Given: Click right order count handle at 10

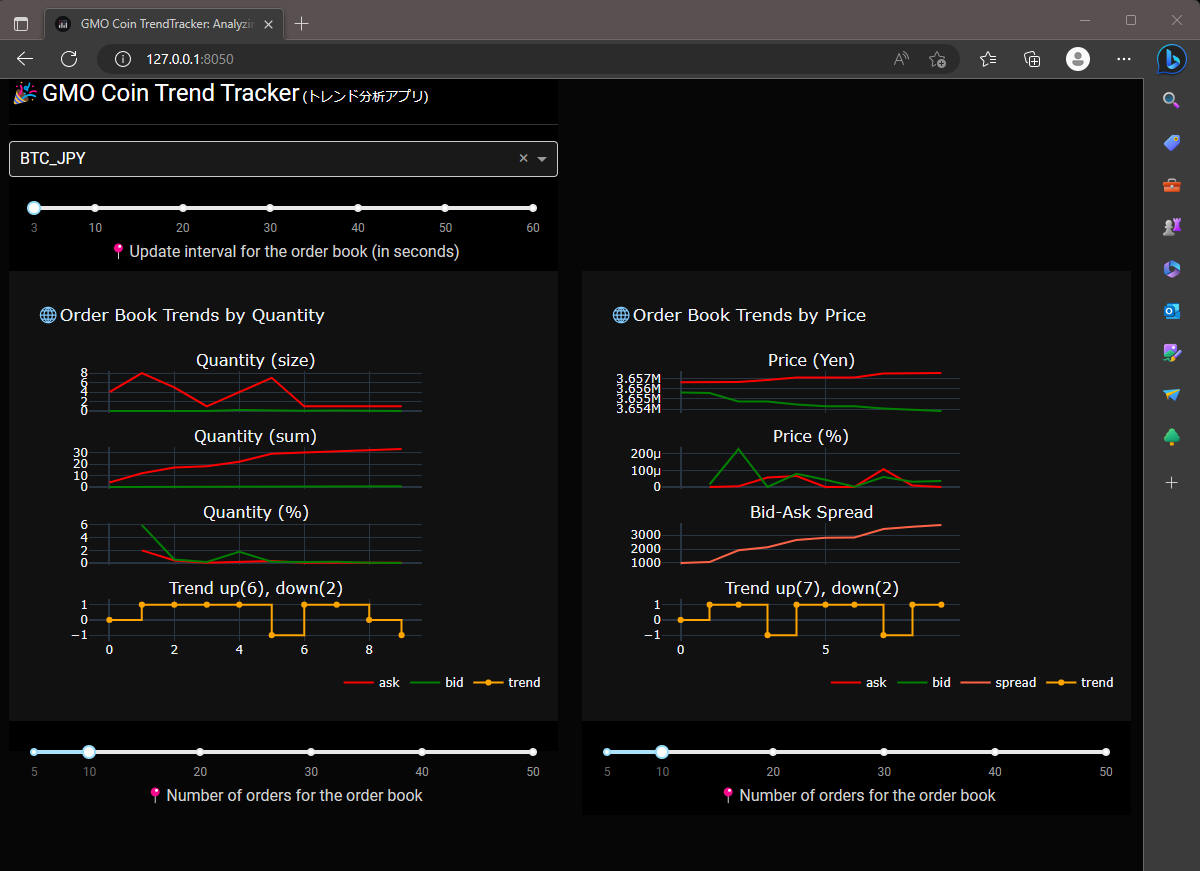Looking at the screenshot, I should [x=662, y=752].
